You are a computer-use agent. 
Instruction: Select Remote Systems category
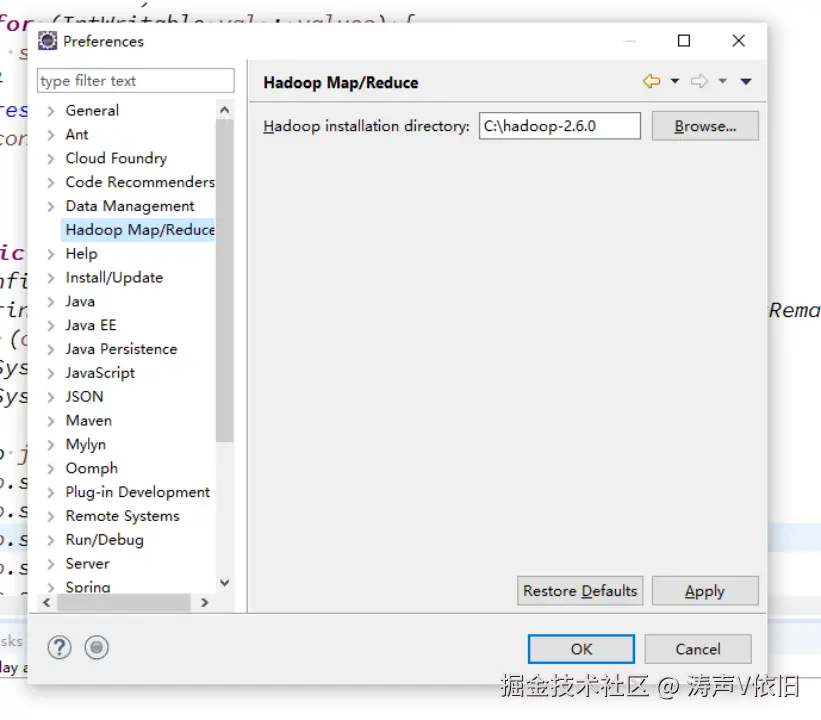pyautogui.click(x=123, y=516)
